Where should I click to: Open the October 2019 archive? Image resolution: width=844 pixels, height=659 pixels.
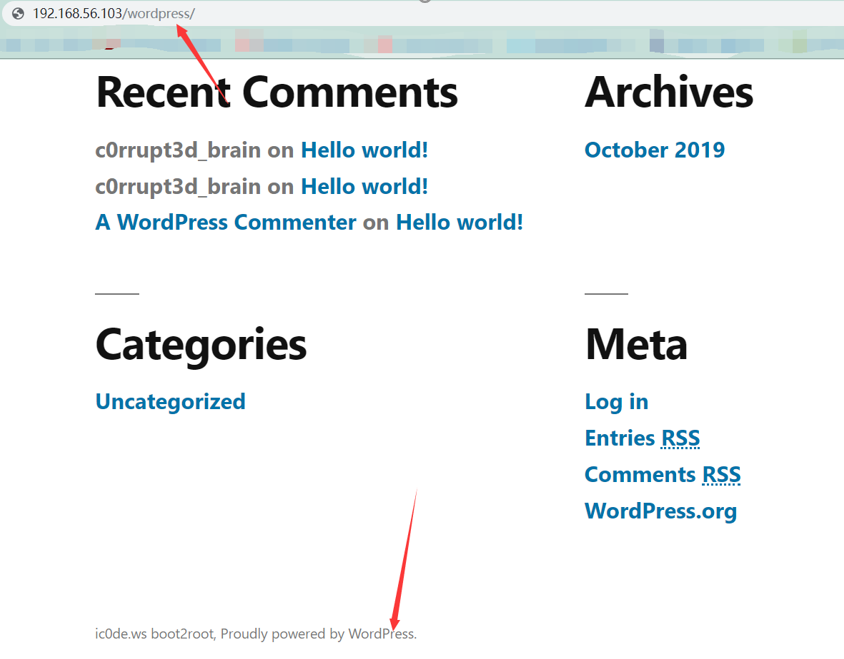click(x=655, y=150)
